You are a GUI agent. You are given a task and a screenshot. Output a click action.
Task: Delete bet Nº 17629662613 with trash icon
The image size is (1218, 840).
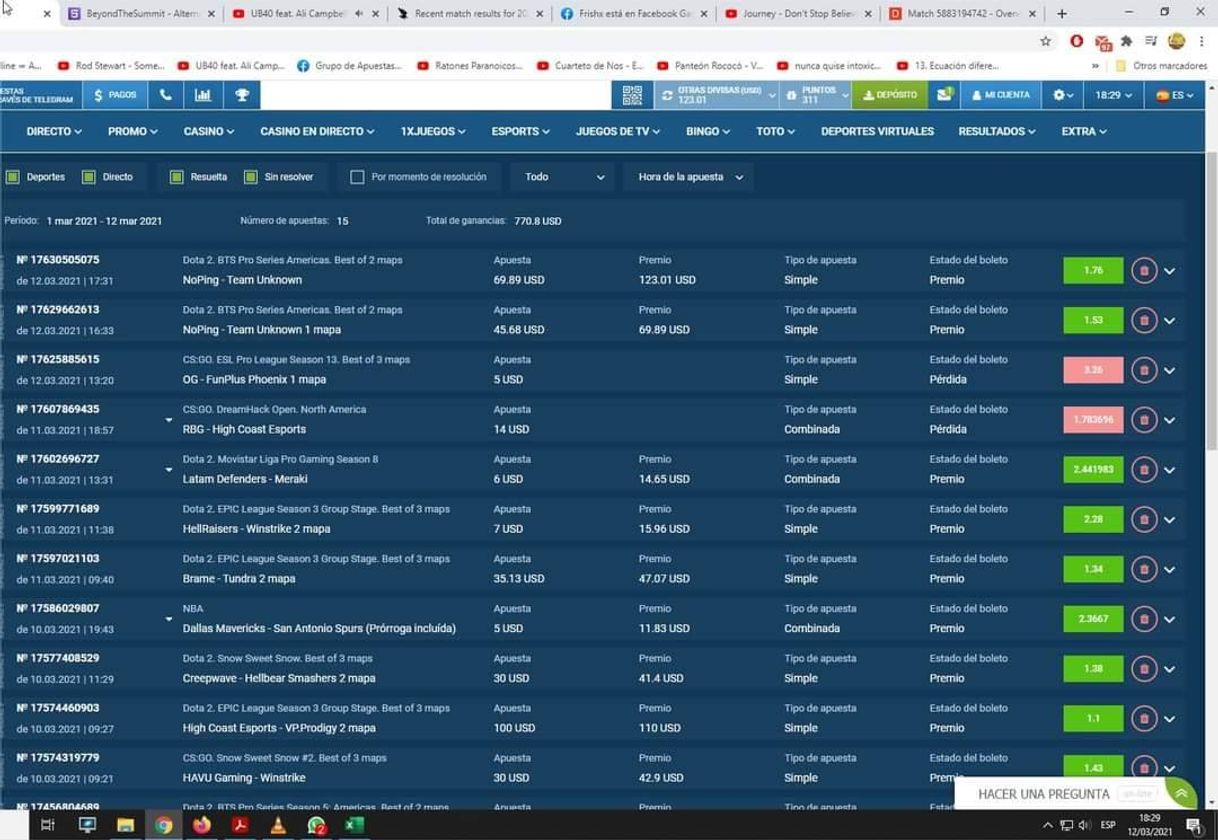tap(1144, 320)
